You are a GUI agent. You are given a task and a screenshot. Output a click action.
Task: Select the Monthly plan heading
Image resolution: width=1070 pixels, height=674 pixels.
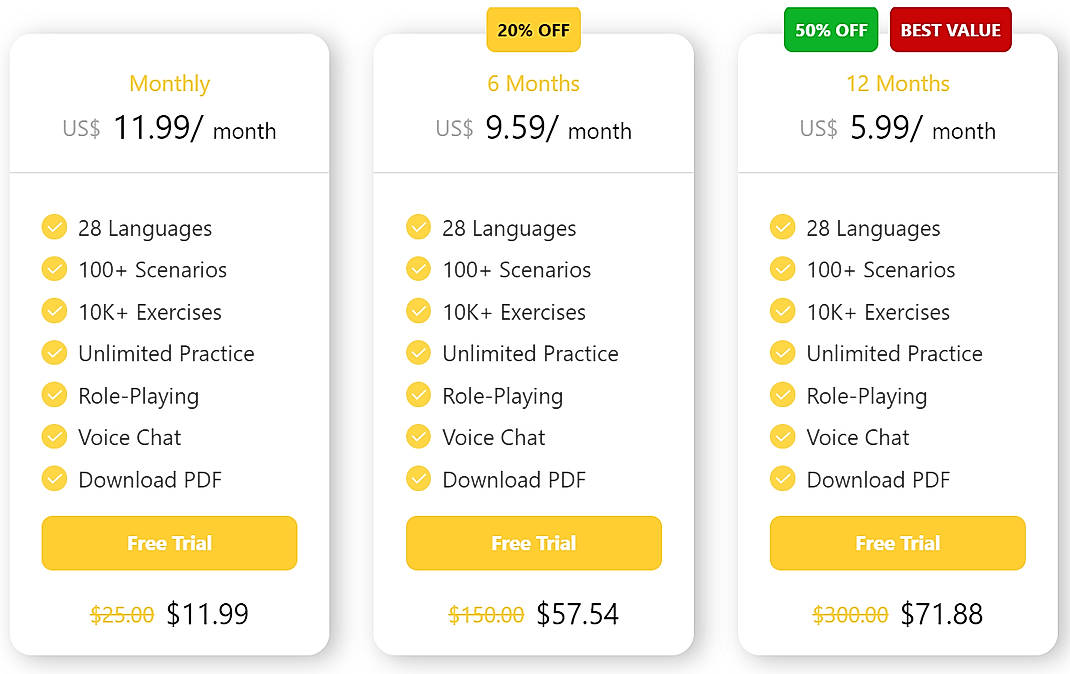(169, 84)
